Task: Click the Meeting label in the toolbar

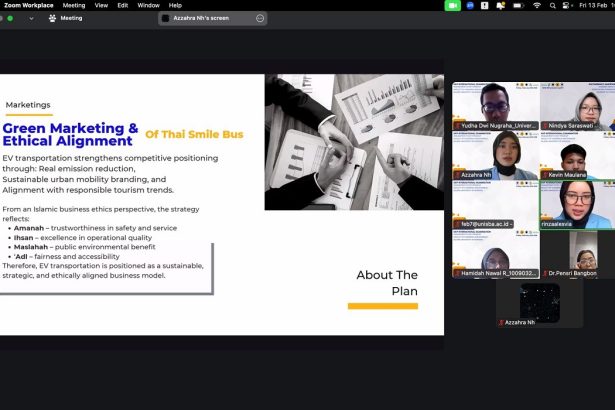Action: (71, 18)
